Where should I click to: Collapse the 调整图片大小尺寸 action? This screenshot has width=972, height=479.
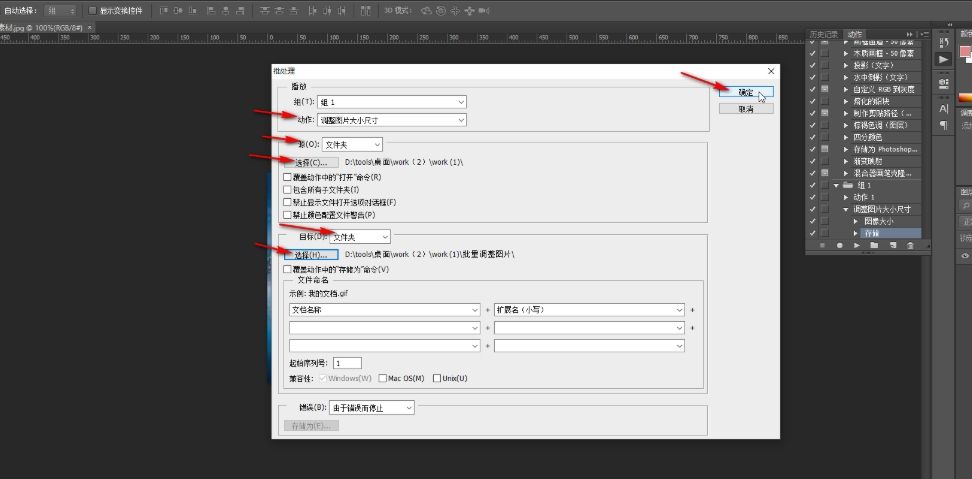[x=846, y=209]
